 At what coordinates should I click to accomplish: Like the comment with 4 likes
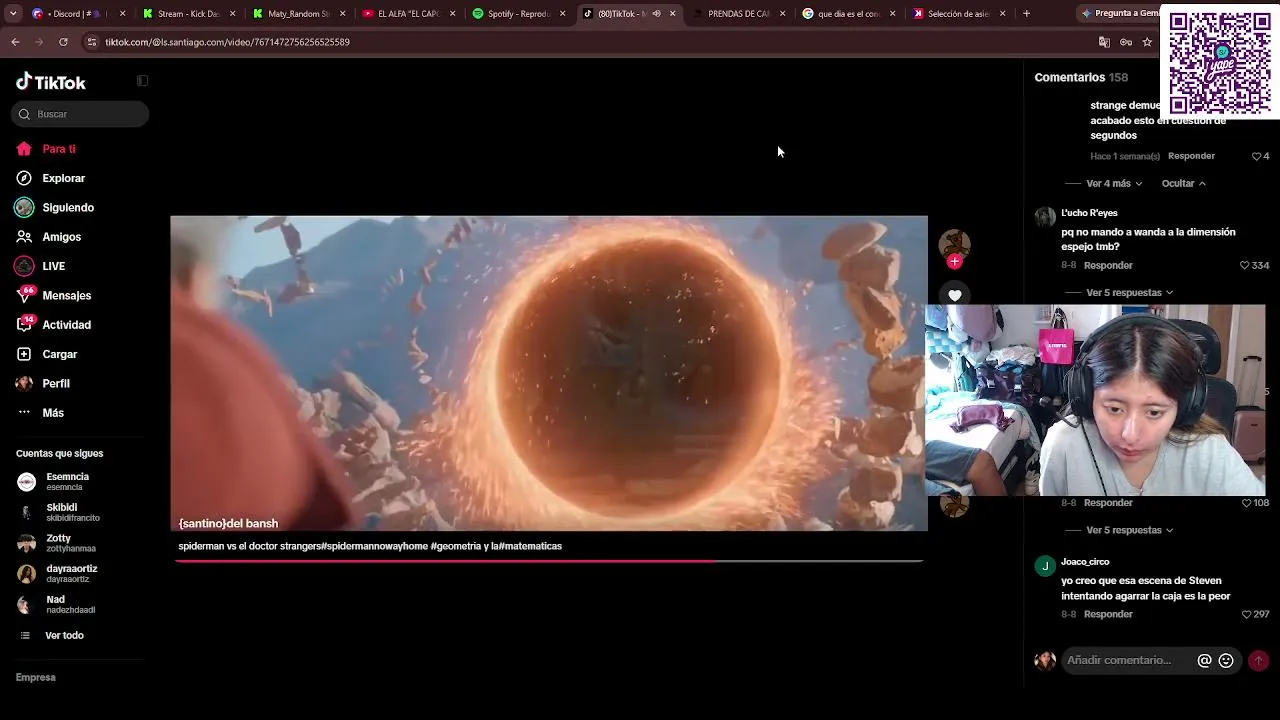pos(1257,156)
